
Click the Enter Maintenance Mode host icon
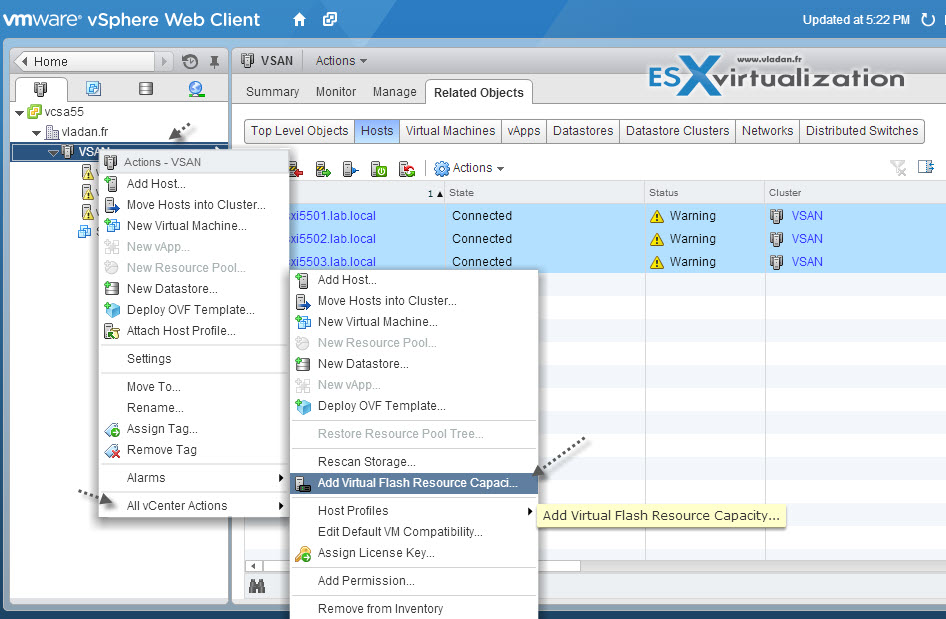point(296,170)
